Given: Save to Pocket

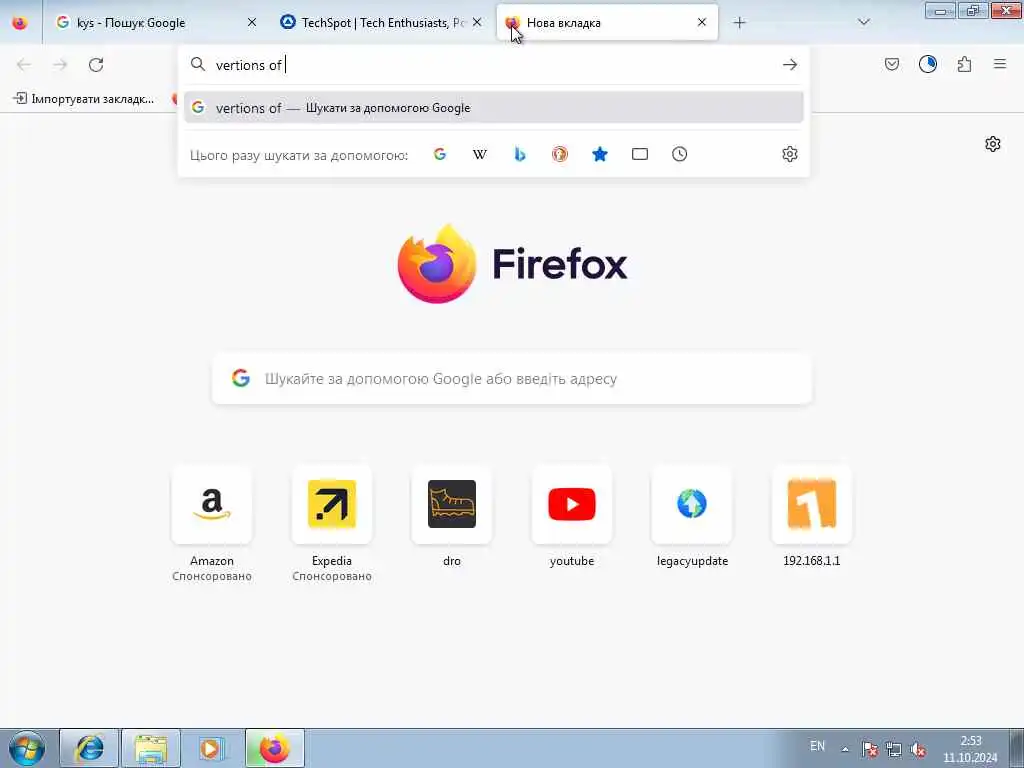Looking at the screenshot, I should coord(891,64).
